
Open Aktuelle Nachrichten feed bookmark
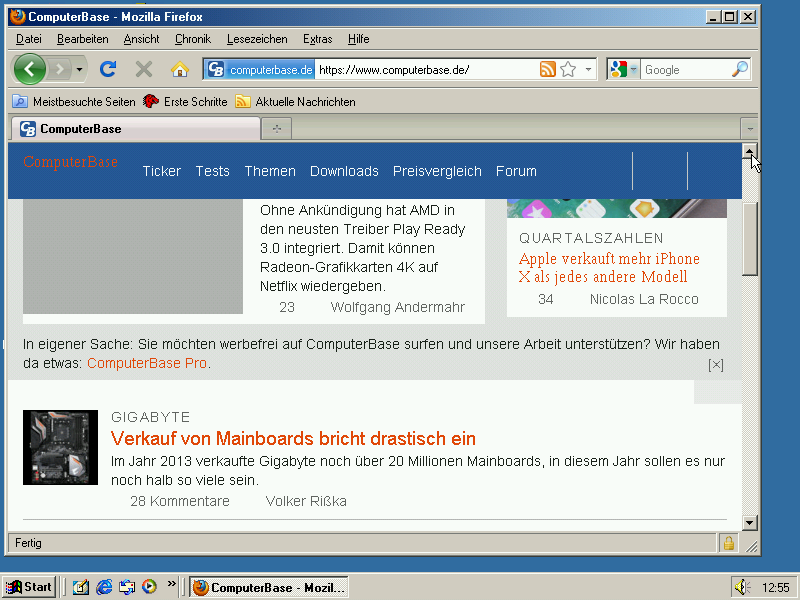[295, 102]
